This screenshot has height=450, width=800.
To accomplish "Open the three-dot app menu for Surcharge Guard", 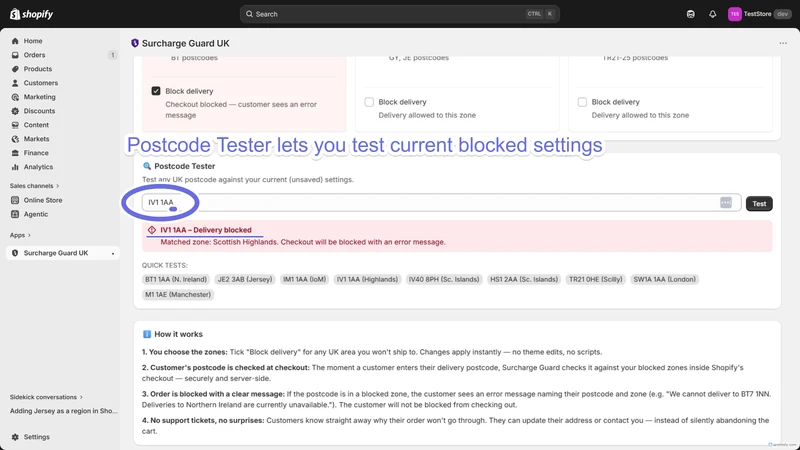I will point(783,43).
